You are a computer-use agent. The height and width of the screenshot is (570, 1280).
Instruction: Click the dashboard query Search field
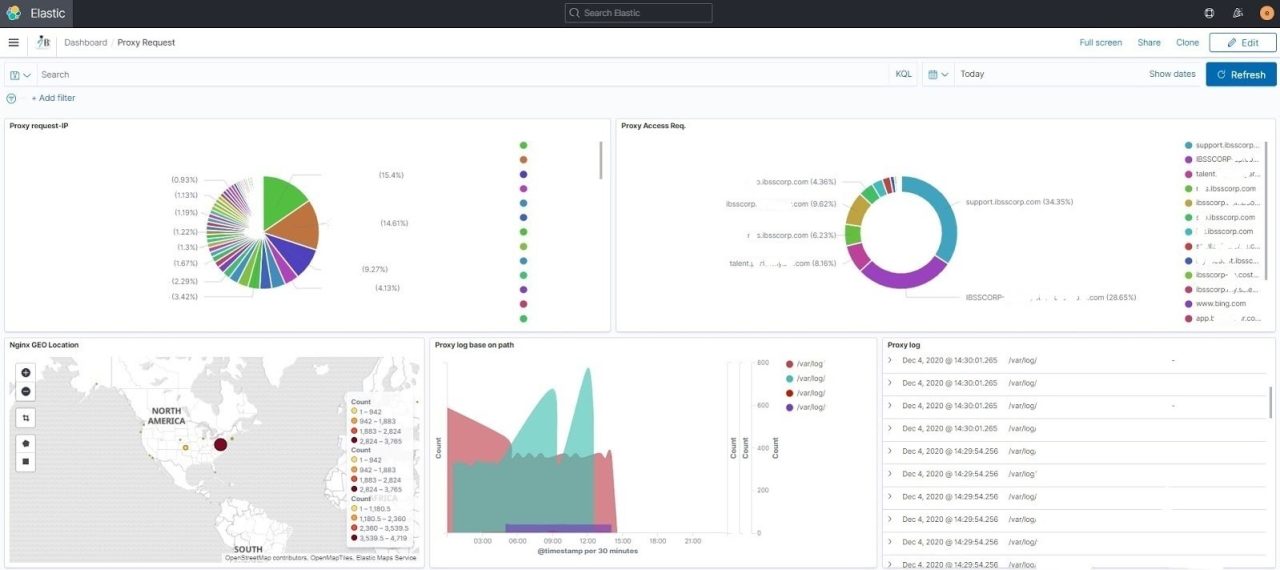pyautogui.click(x=462, y=74)
